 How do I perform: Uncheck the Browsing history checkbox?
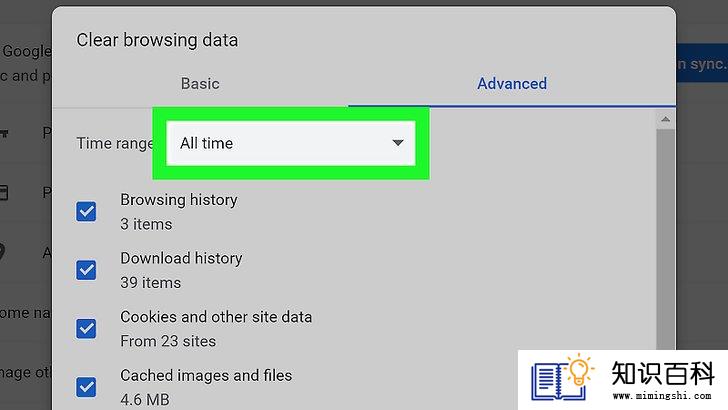tap(86, 212)
